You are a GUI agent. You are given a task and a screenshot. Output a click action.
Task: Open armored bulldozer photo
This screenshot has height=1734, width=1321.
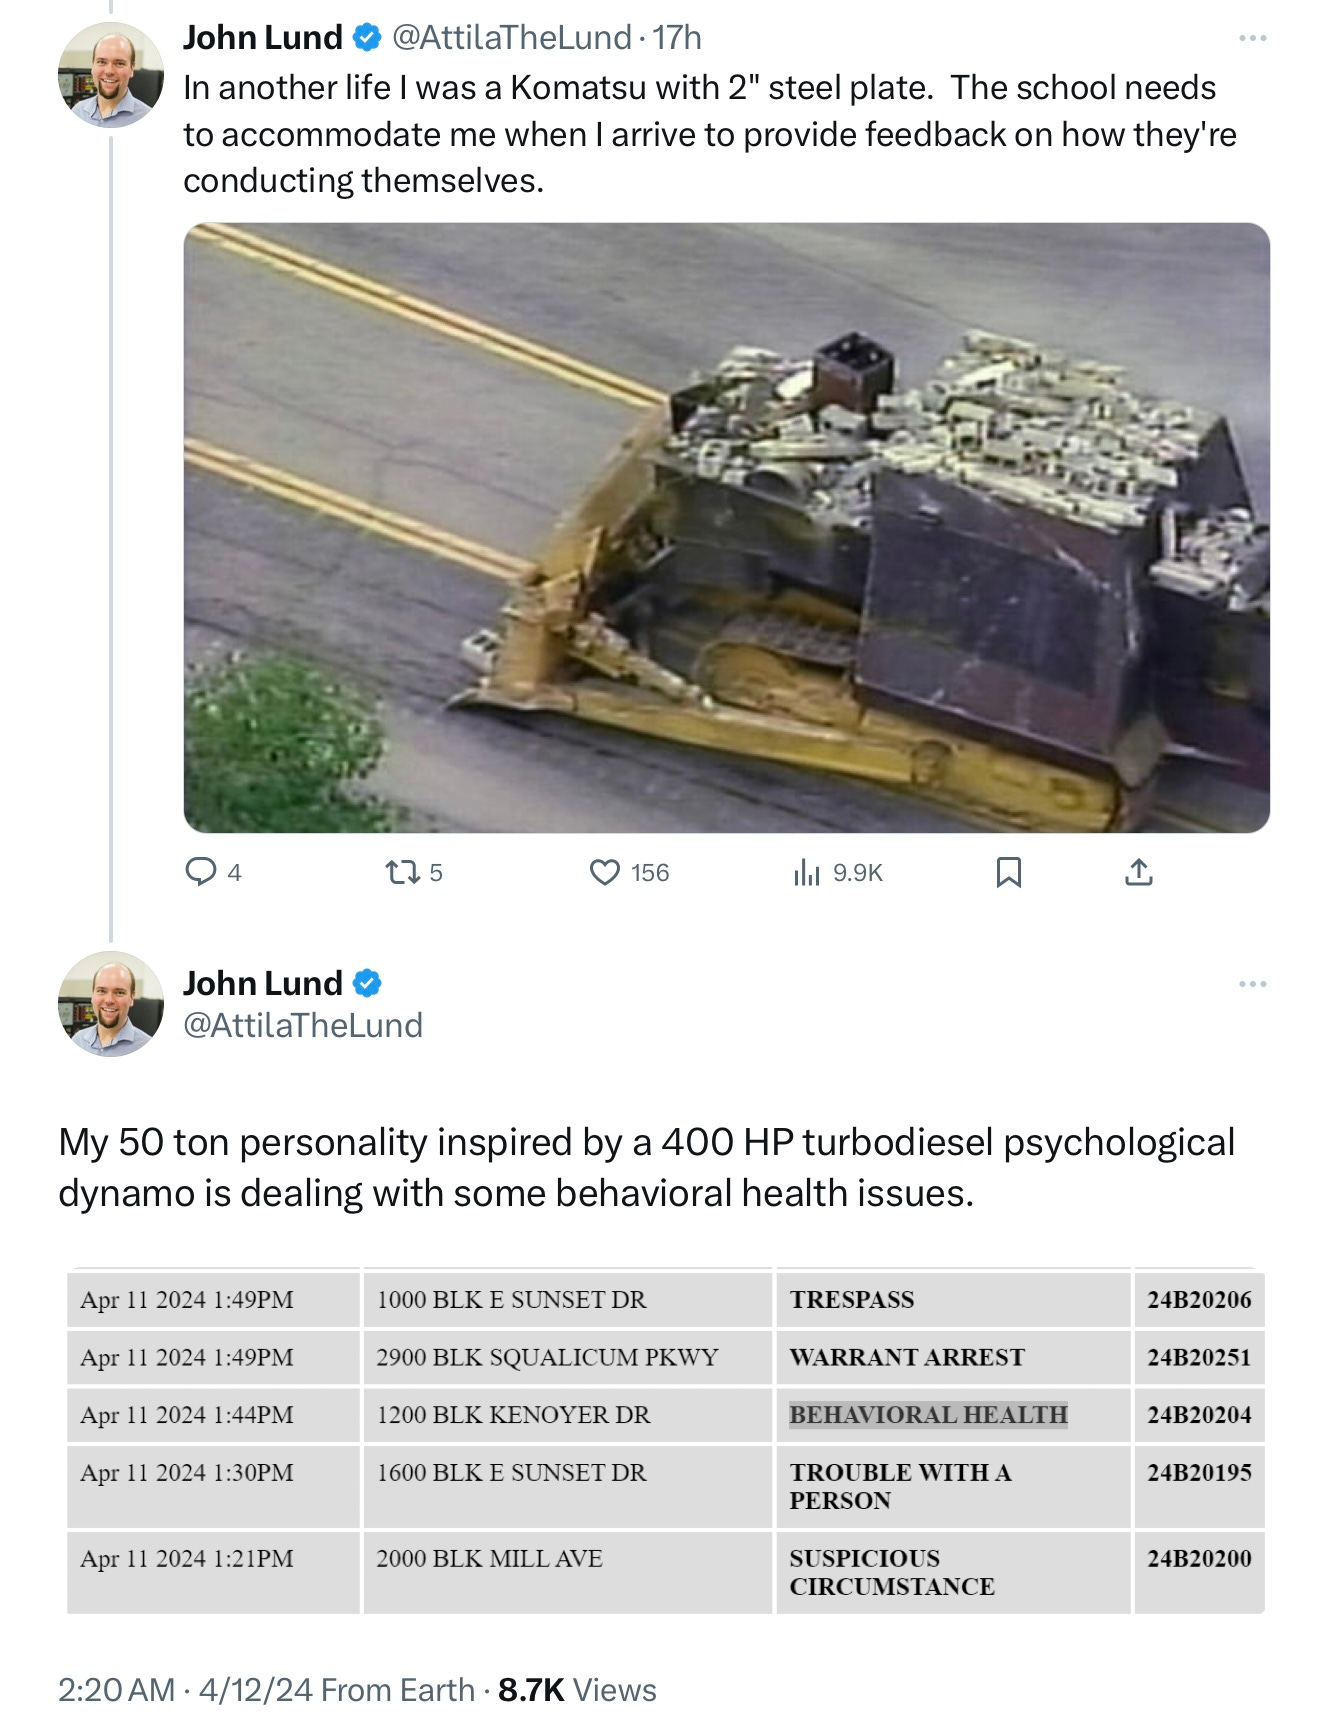[727, 527]
